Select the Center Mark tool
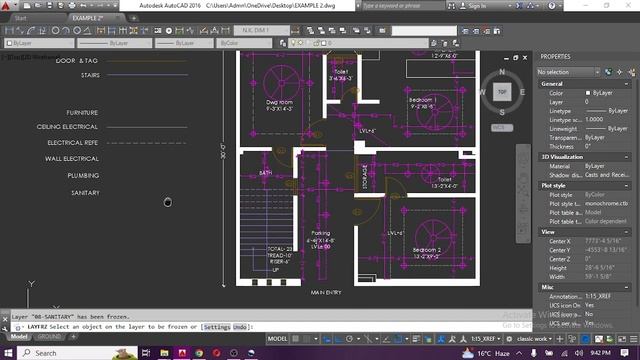 click(169, 31)
